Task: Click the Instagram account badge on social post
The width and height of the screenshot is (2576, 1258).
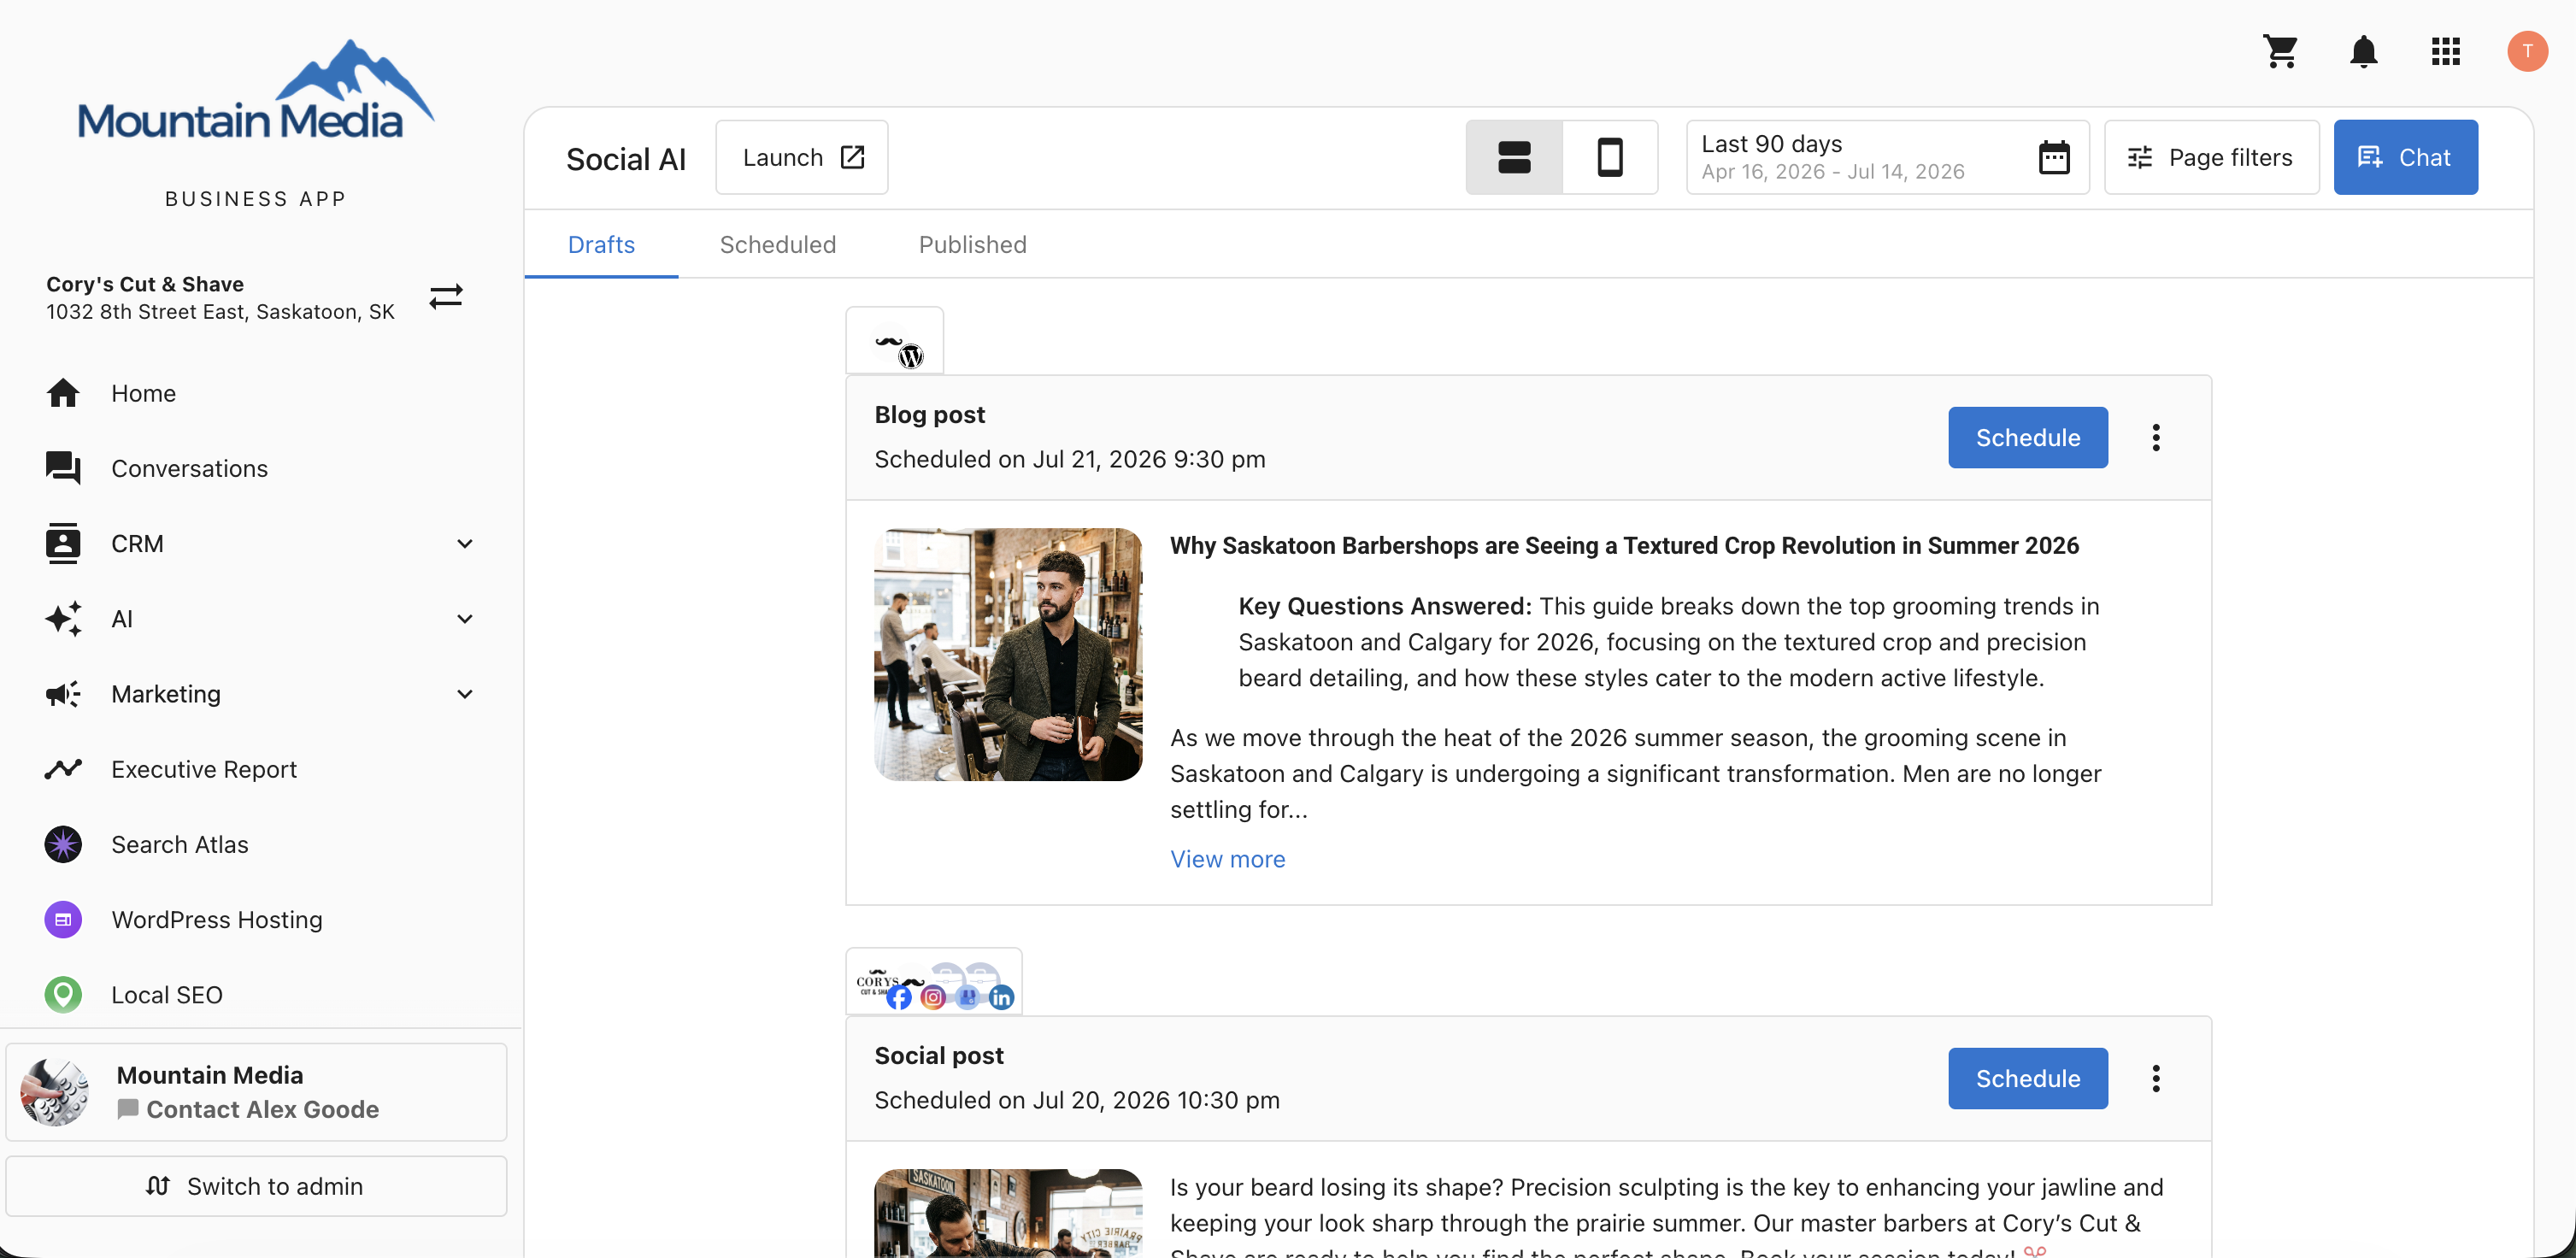Action: tap(933, 997)
